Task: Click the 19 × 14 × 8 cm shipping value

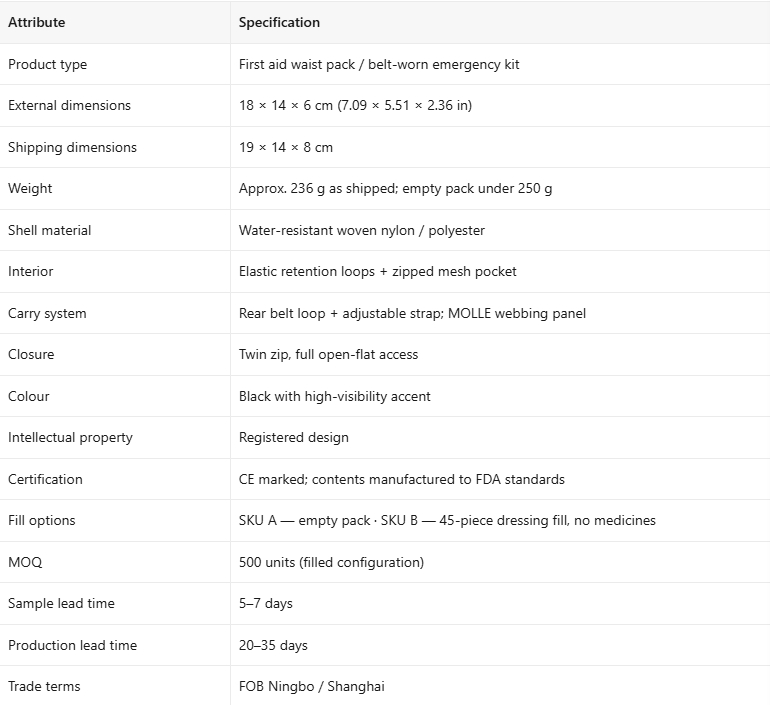Action: click(x=286, y=147)
